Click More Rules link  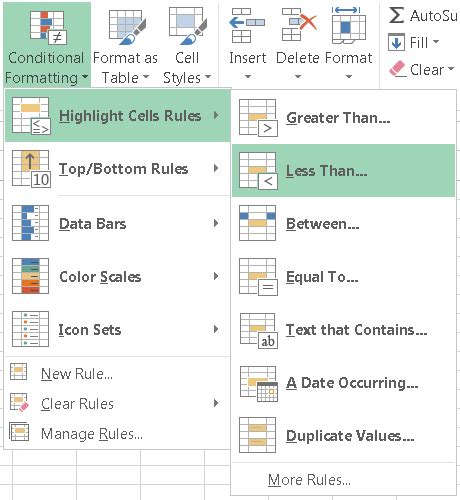309,480
